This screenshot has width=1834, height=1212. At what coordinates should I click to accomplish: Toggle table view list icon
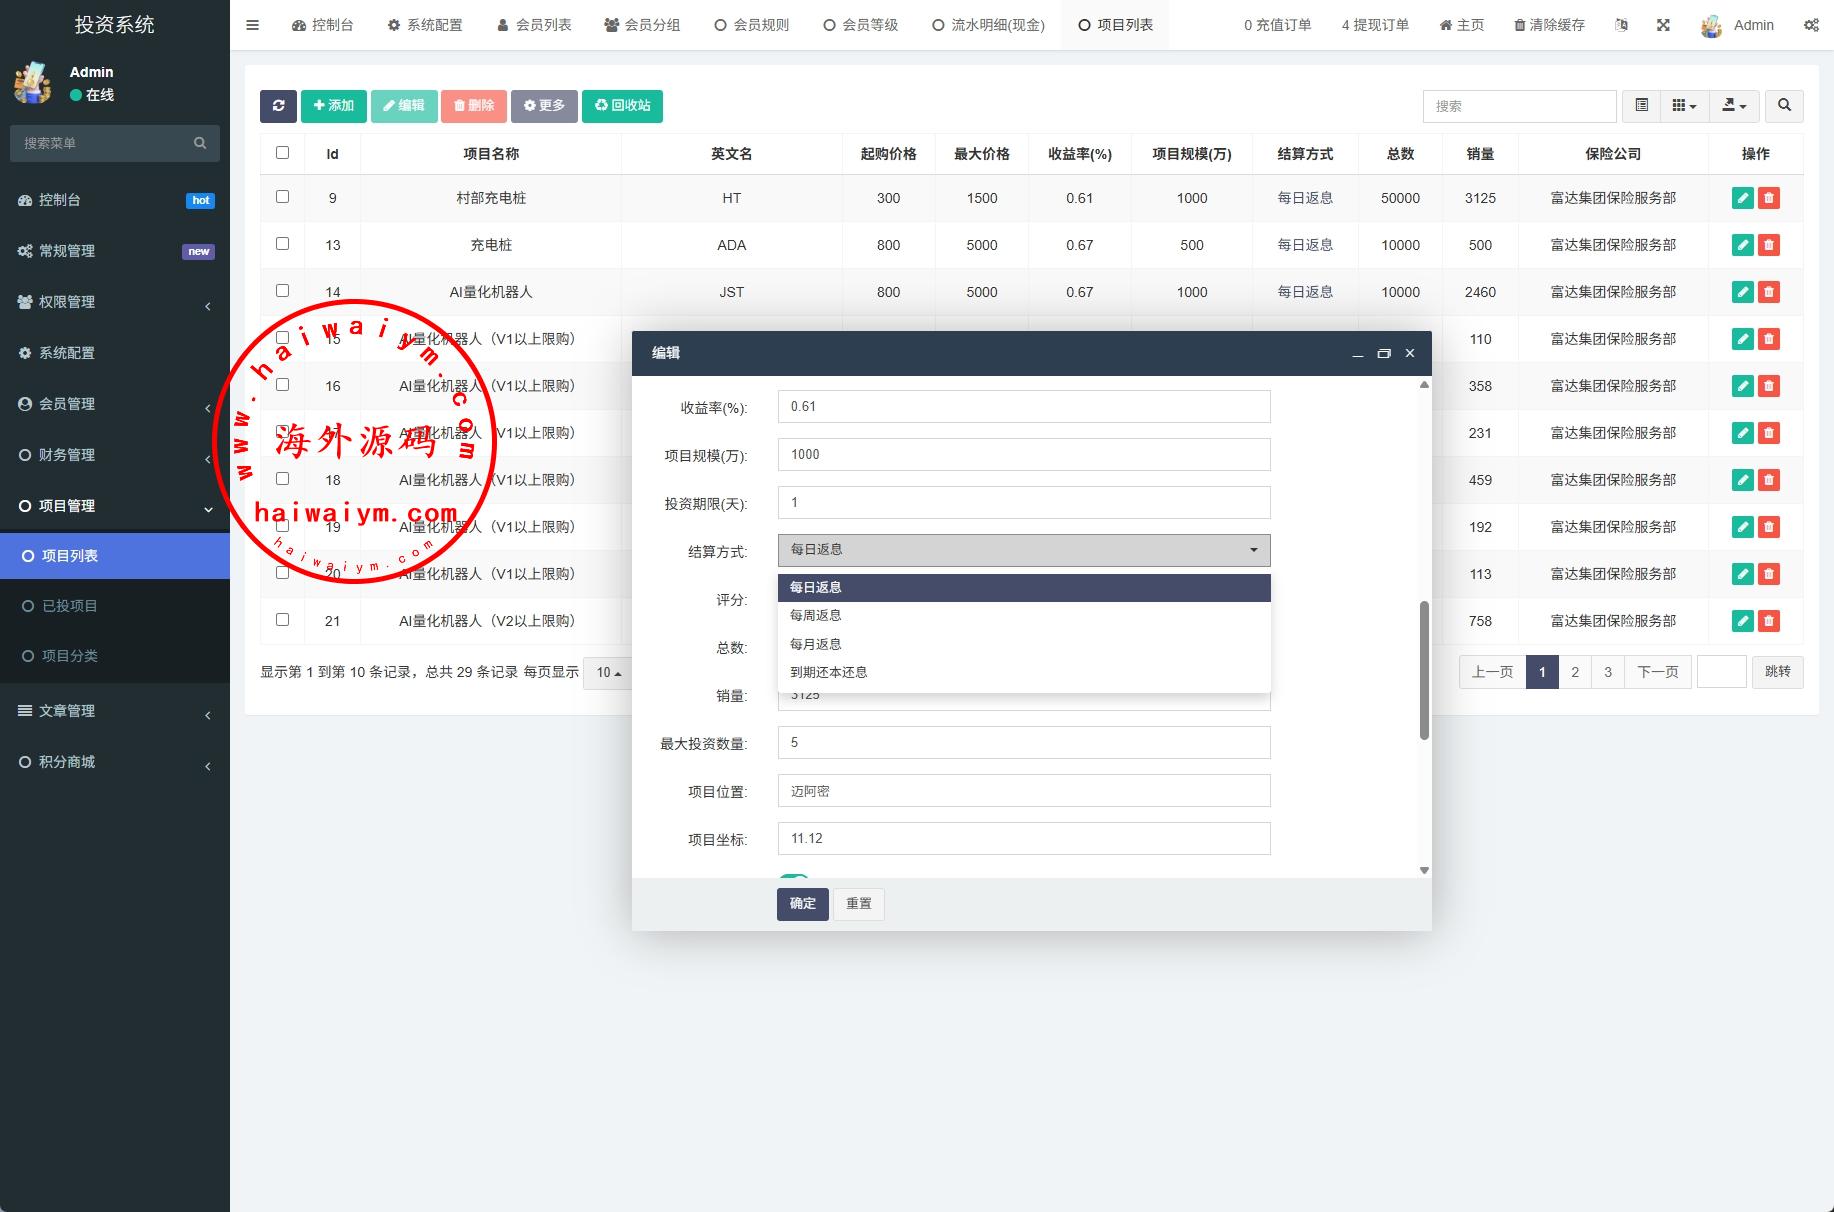[x=1641, y=106]
